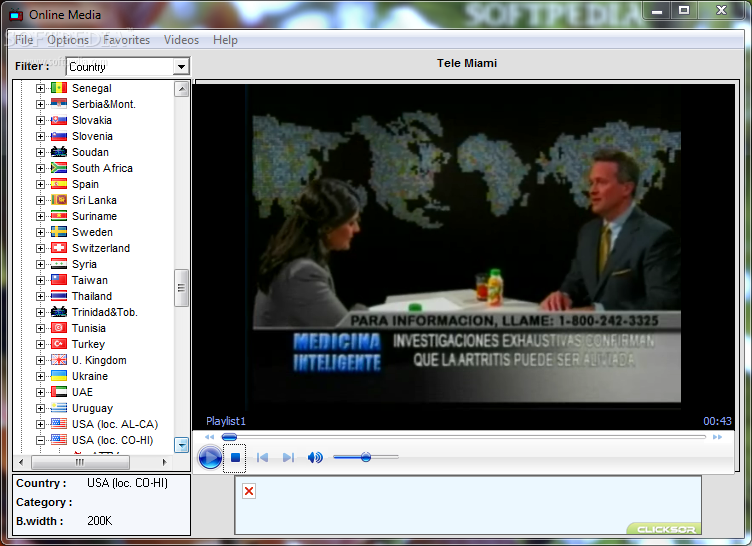
Task: Skip to the previous track
Action: (262, 458)
